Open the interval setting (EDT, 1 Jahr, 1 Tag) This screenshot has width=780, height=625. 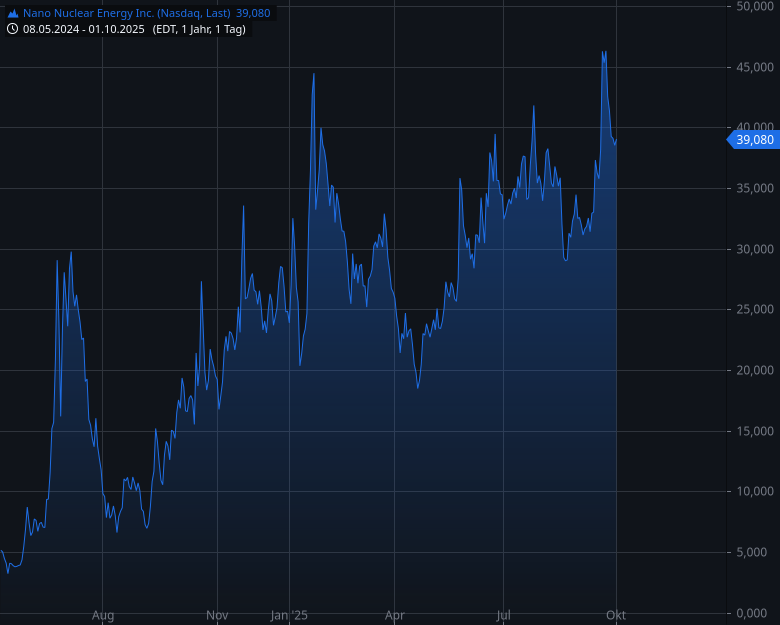[x=199, y=29]
